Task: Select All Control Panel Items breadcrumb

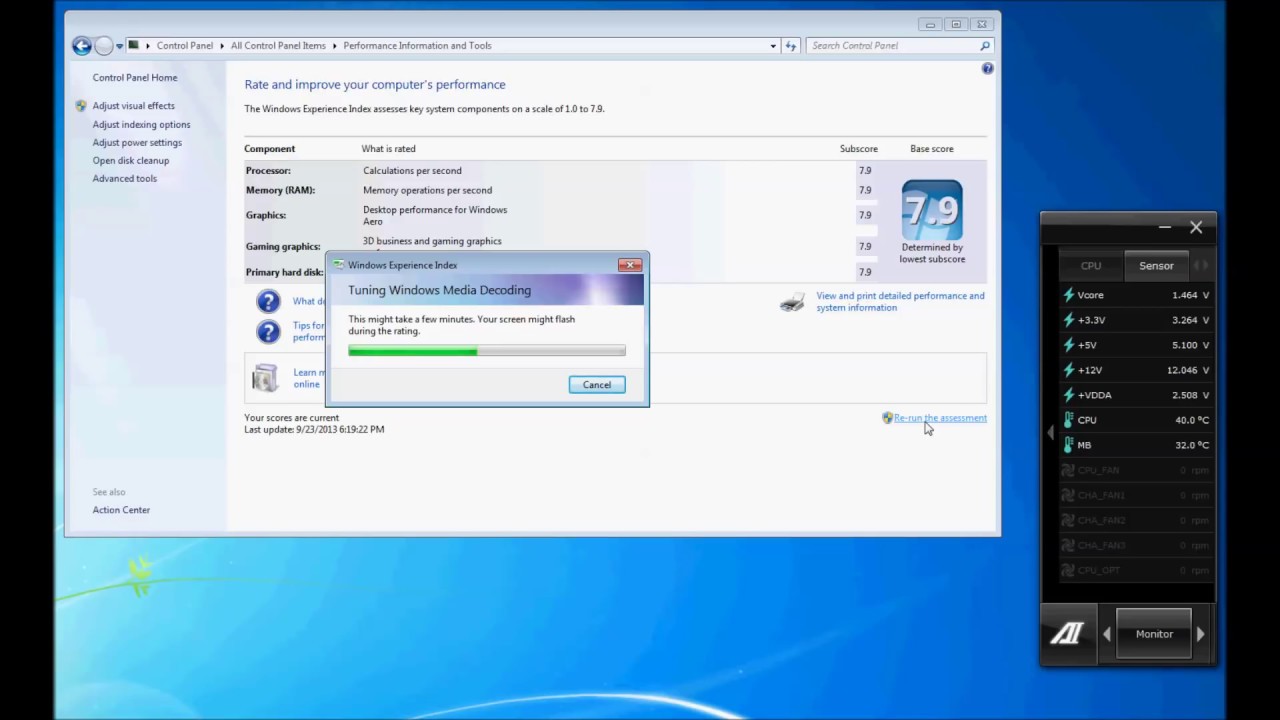Action: [278, 46]
